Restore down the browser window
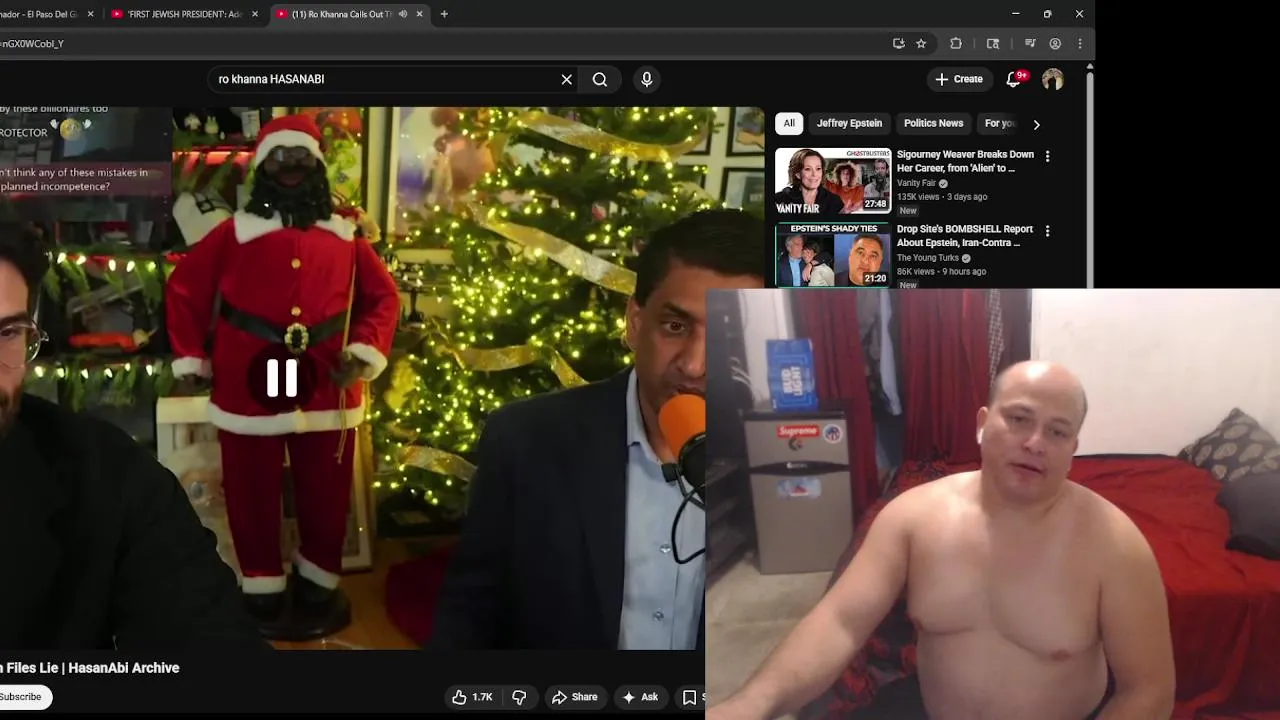Viewport: 1280px width, 720px height. tap(1047, 14)
